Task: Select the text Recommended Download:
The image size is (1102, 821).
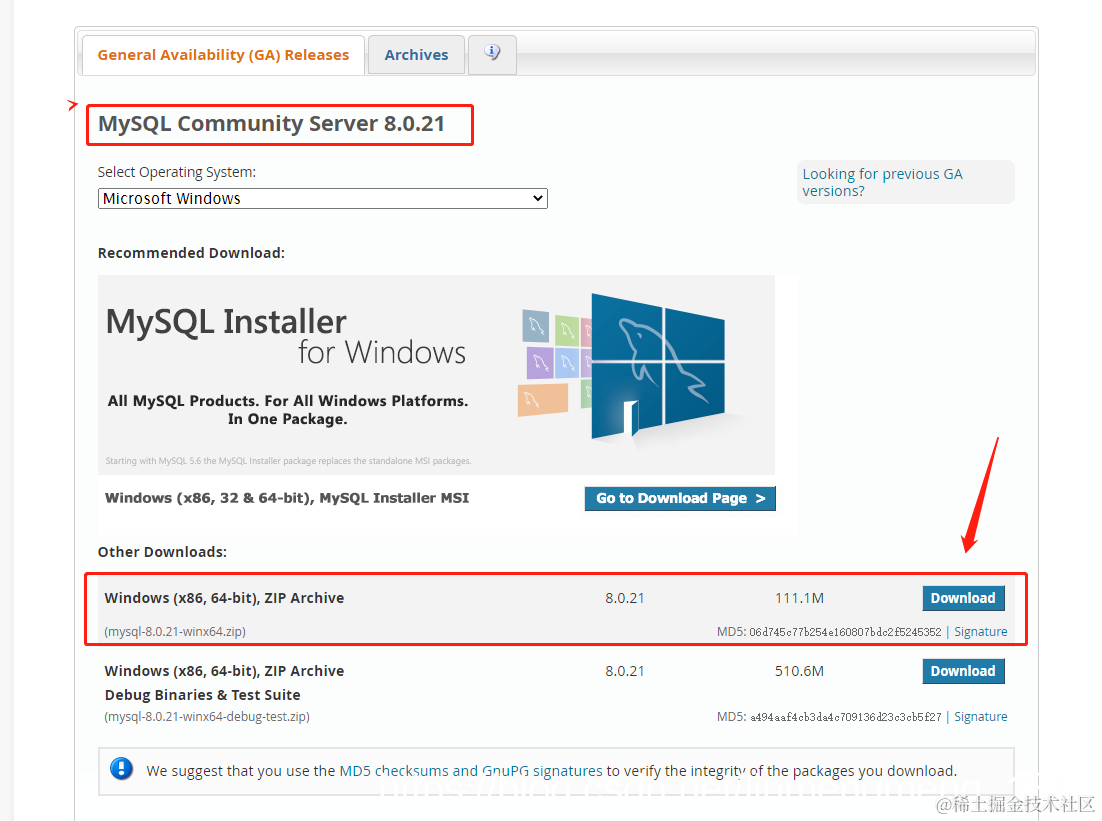Action: click(191, 253)
